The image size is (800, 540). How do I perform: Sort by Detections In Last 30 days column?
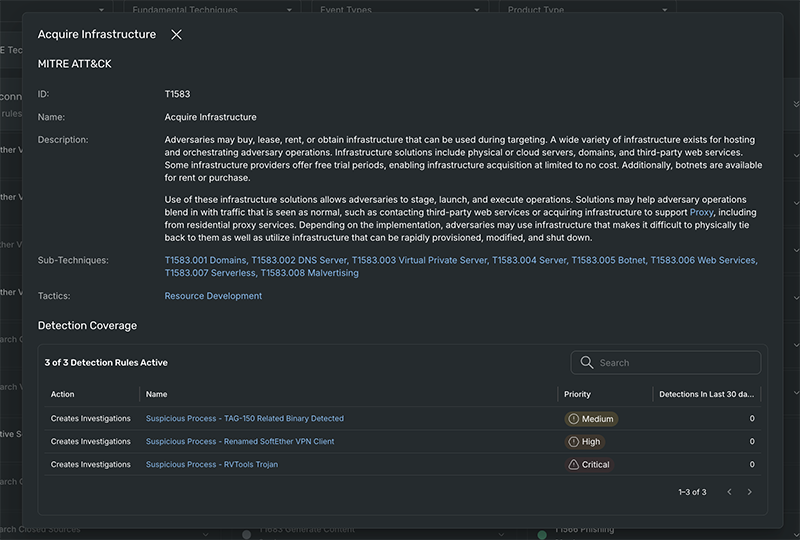click(706, 394)
